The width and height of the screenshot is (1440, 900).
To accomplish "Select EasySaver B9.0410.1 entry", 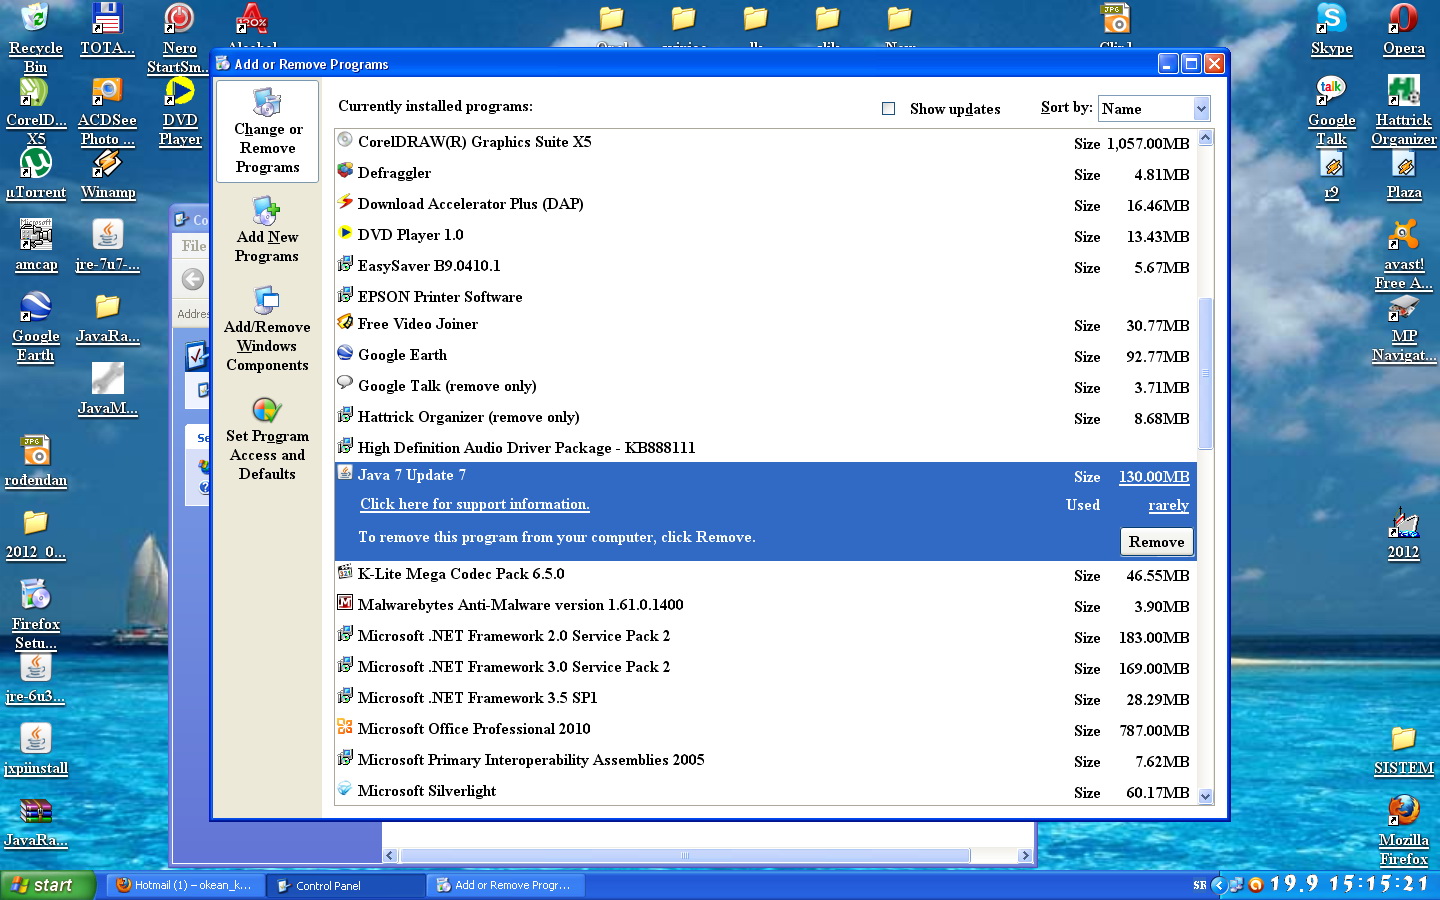I will [x=765, y=265].
